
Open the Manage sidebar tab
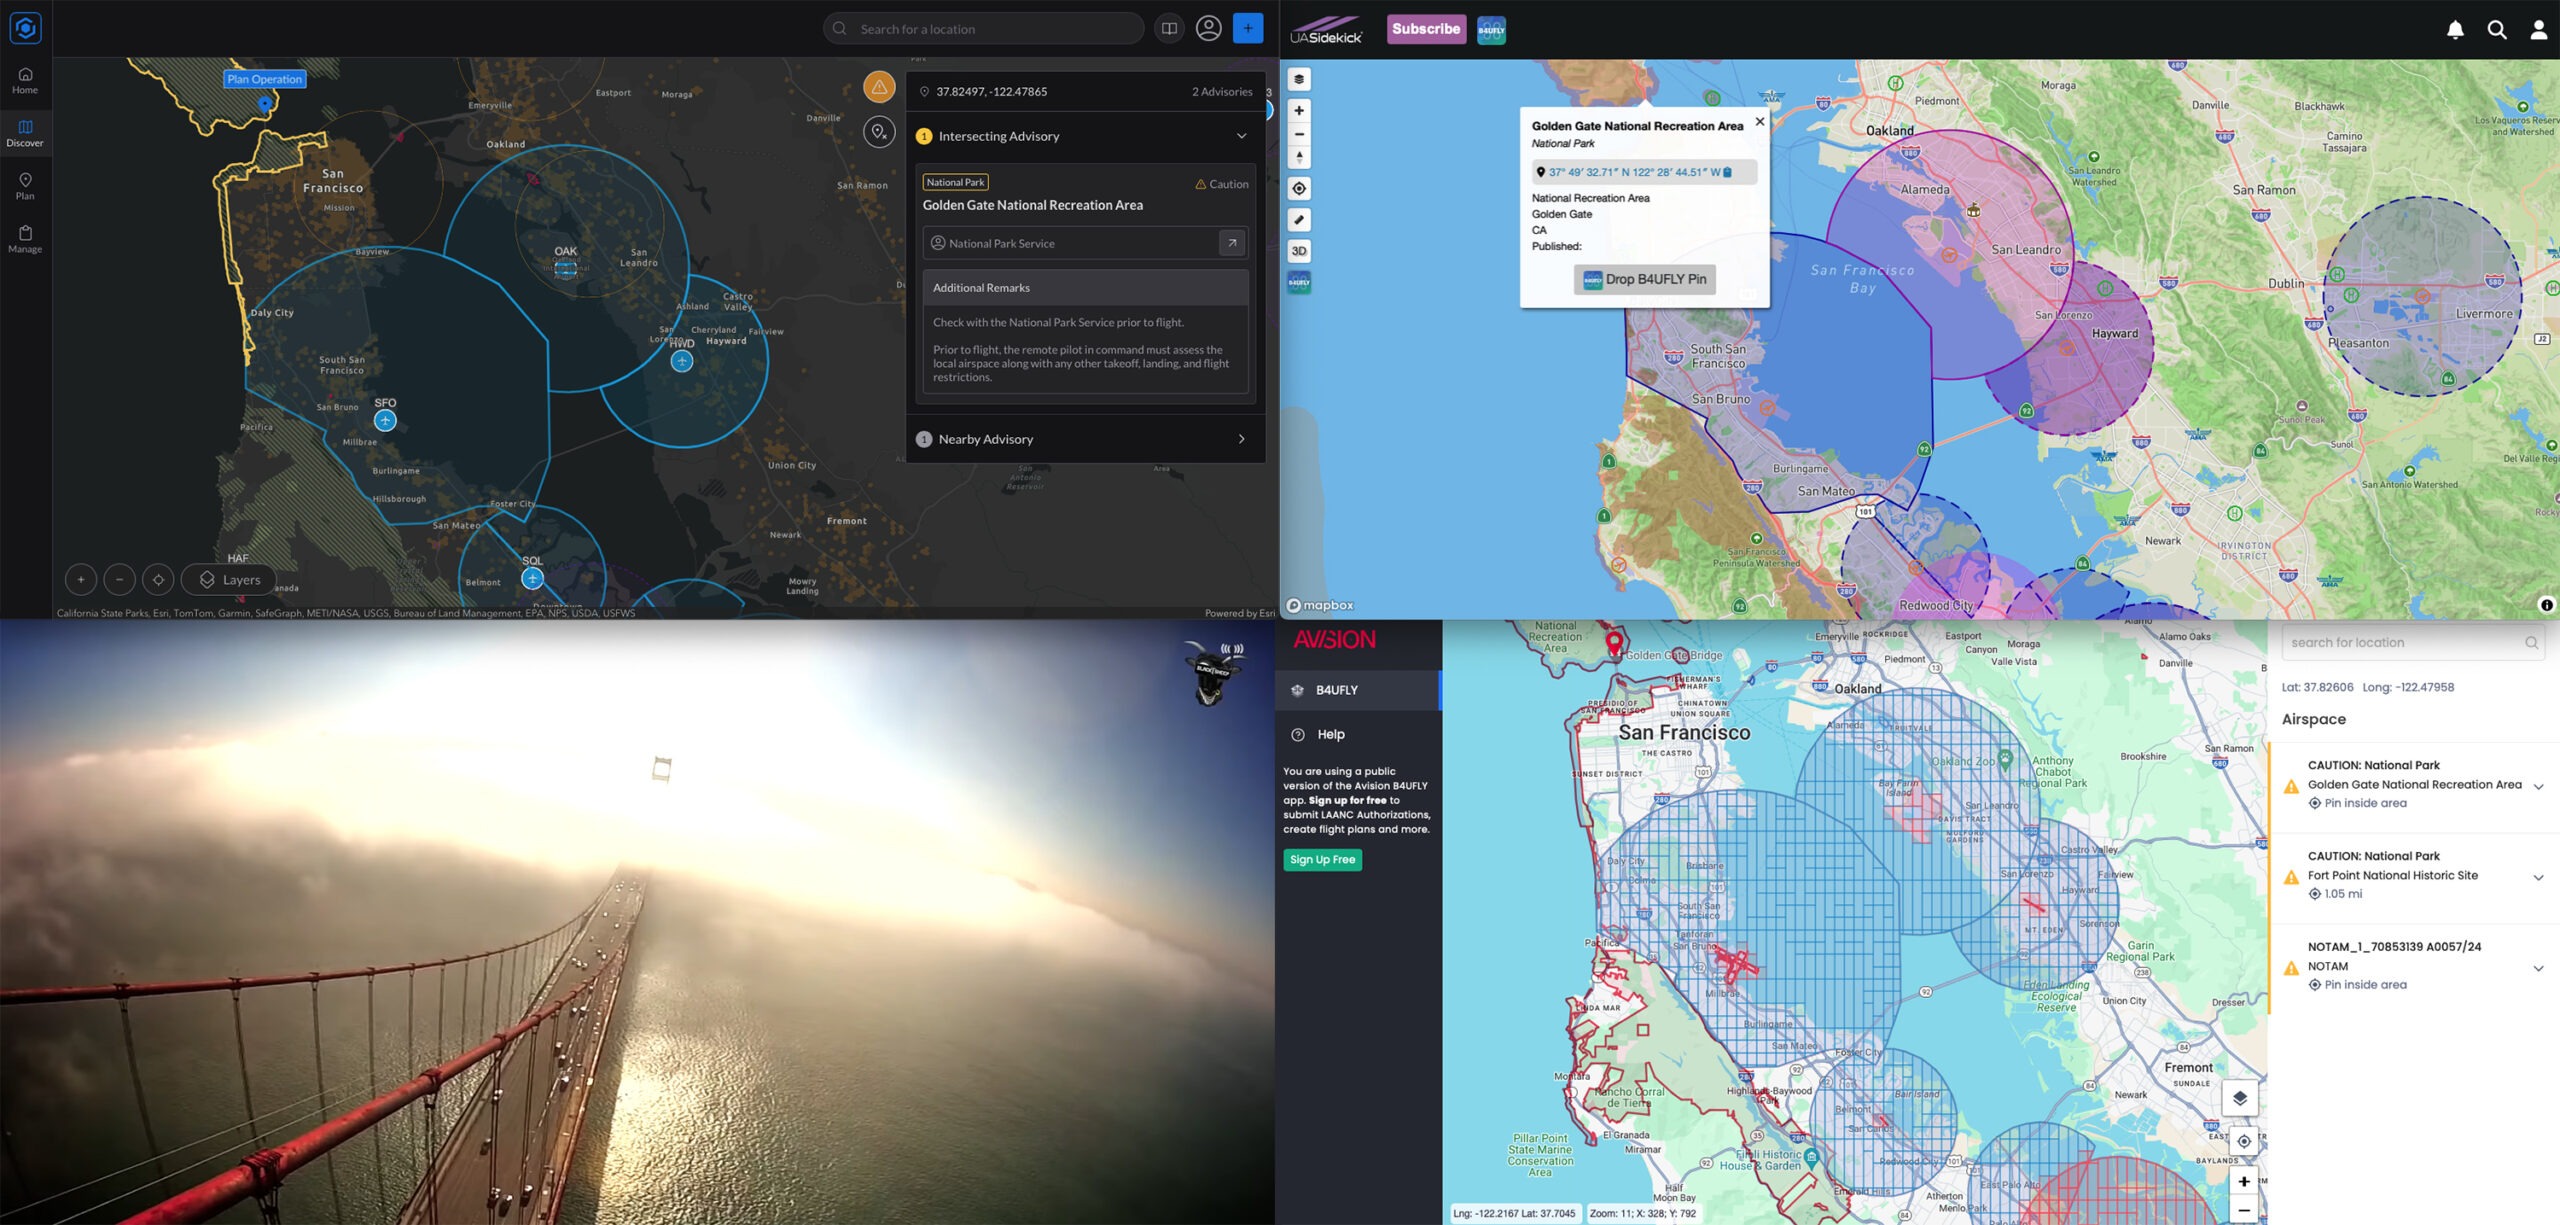[25, 239]
